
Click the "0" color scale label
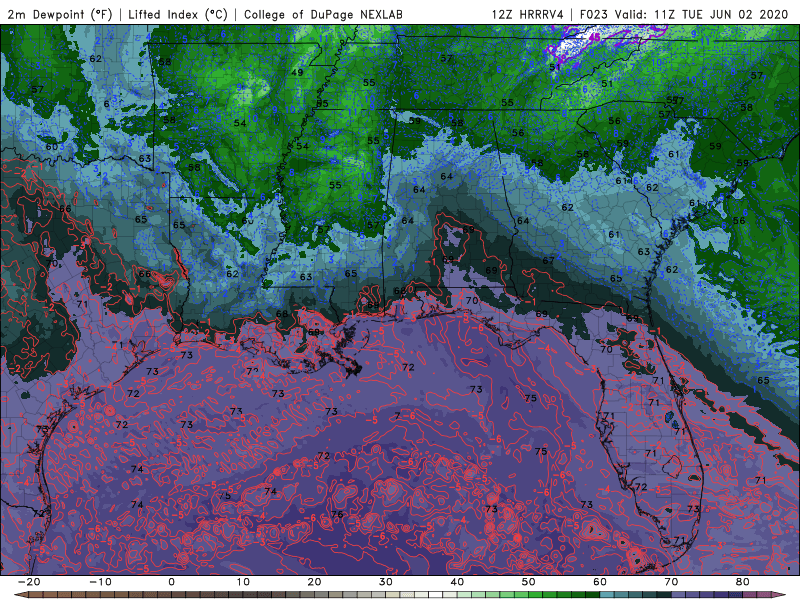(x=171, y=582)
